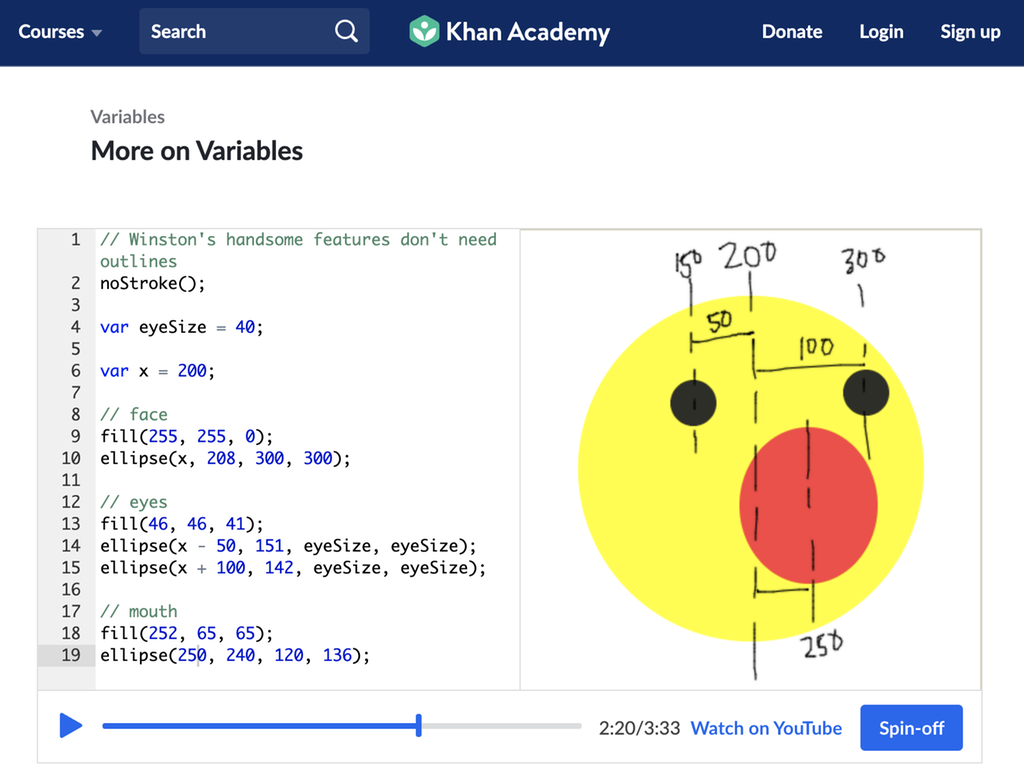
Task: Click the Khan Academy leaf logo
Action: click(424, 31)
